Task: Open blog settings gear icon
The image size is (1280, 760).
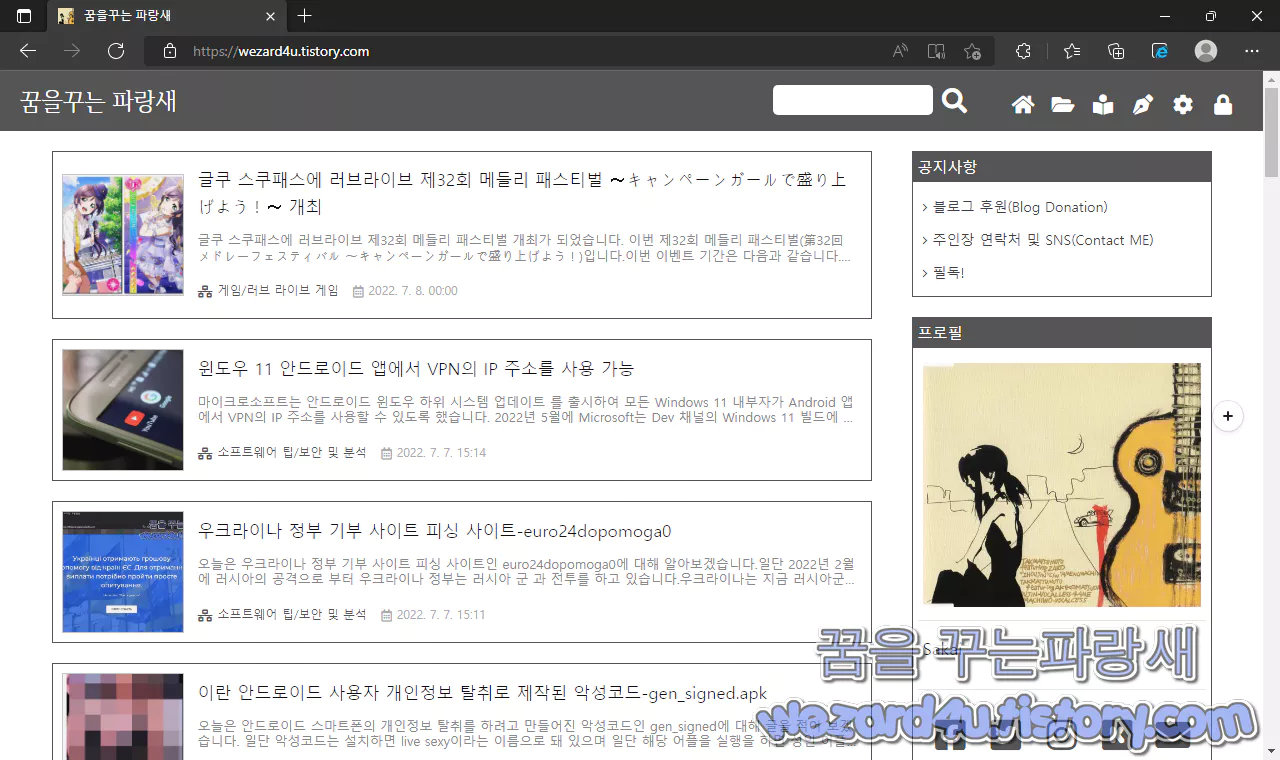Action: [x=1183, y=105]
